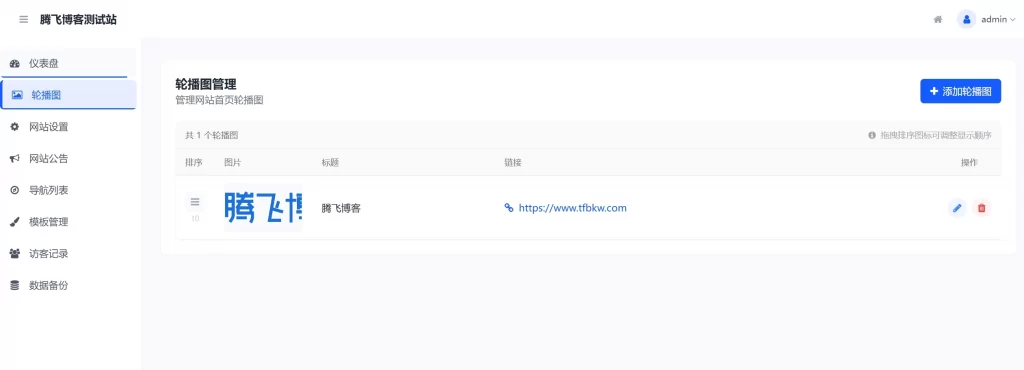The width and height of the screenshot is (1024, 370).
Task: Open 网站公告 menu item
Action: click(69, 159)
